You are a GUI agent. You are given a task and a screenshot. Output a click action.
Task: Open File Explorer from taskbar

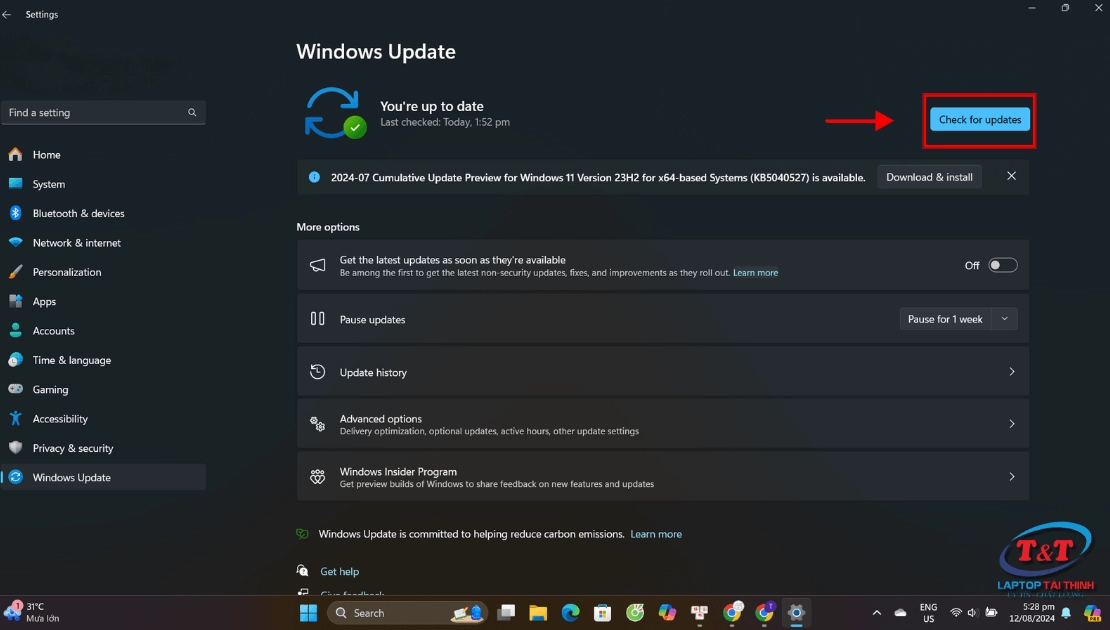[538, 613]
